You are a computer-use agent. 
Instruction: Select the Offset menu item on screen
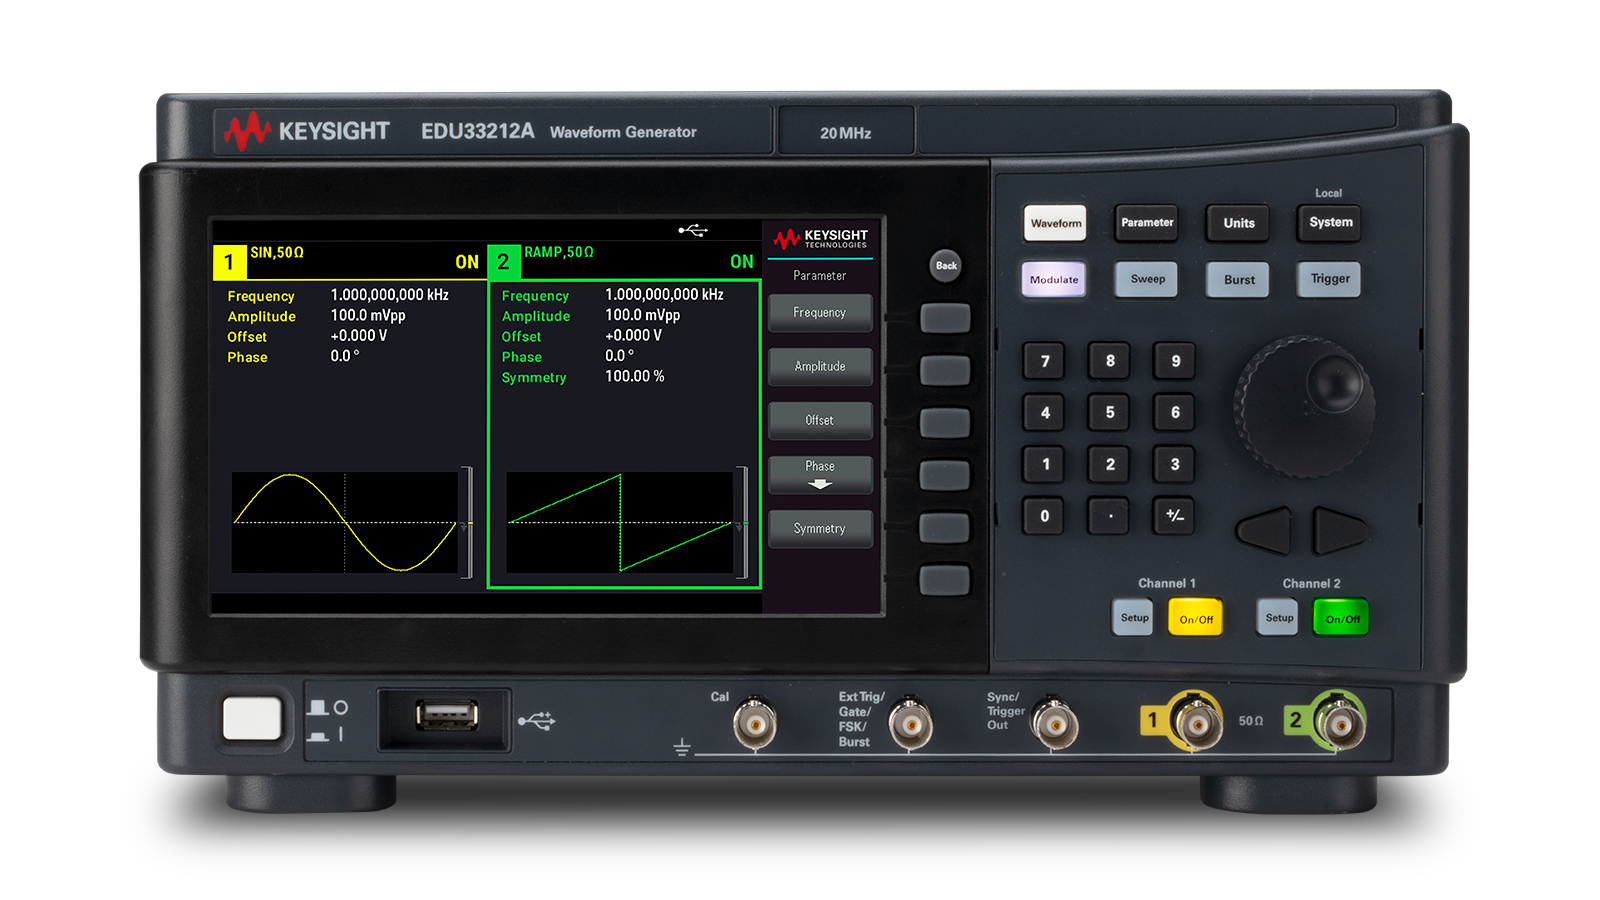(x=820, y=421)
